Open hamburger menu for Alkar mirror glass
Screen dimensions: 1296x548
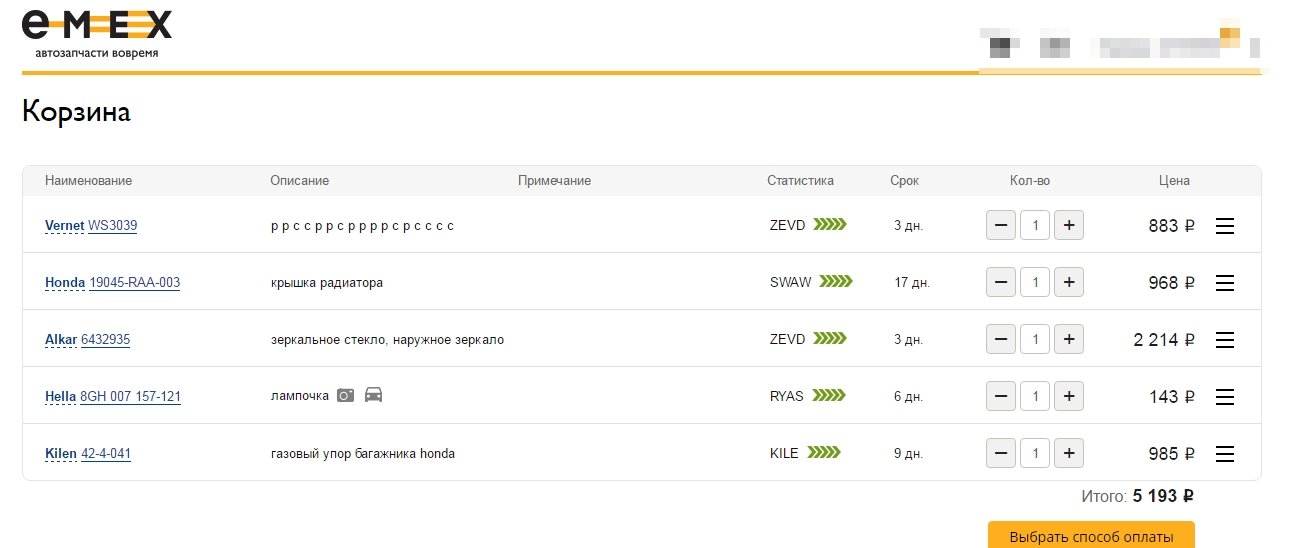click(x=1224, y=340)
